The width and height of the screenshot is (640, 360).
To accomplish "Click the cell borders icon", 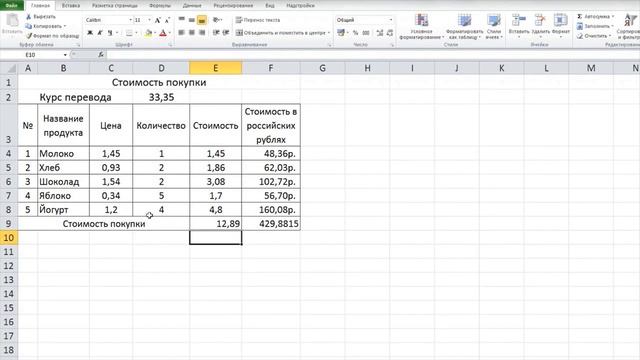I will tap(129, 33).
